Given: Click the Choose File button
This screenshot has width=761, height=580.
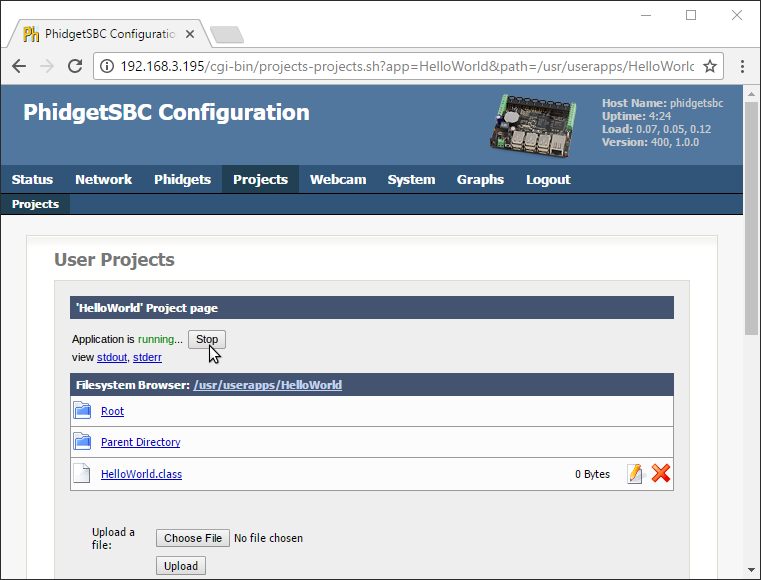Looking at the screenshot, I should (x=193, y=538).
